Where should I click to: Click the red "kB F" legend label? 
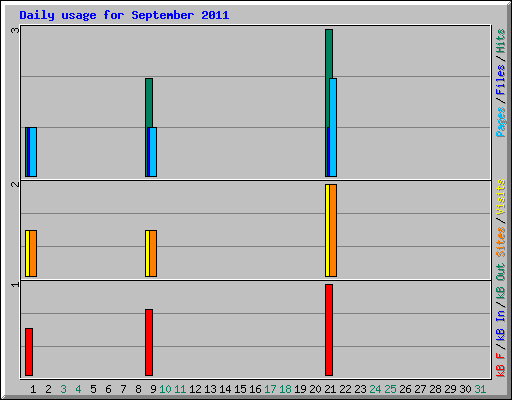point(500,365)
